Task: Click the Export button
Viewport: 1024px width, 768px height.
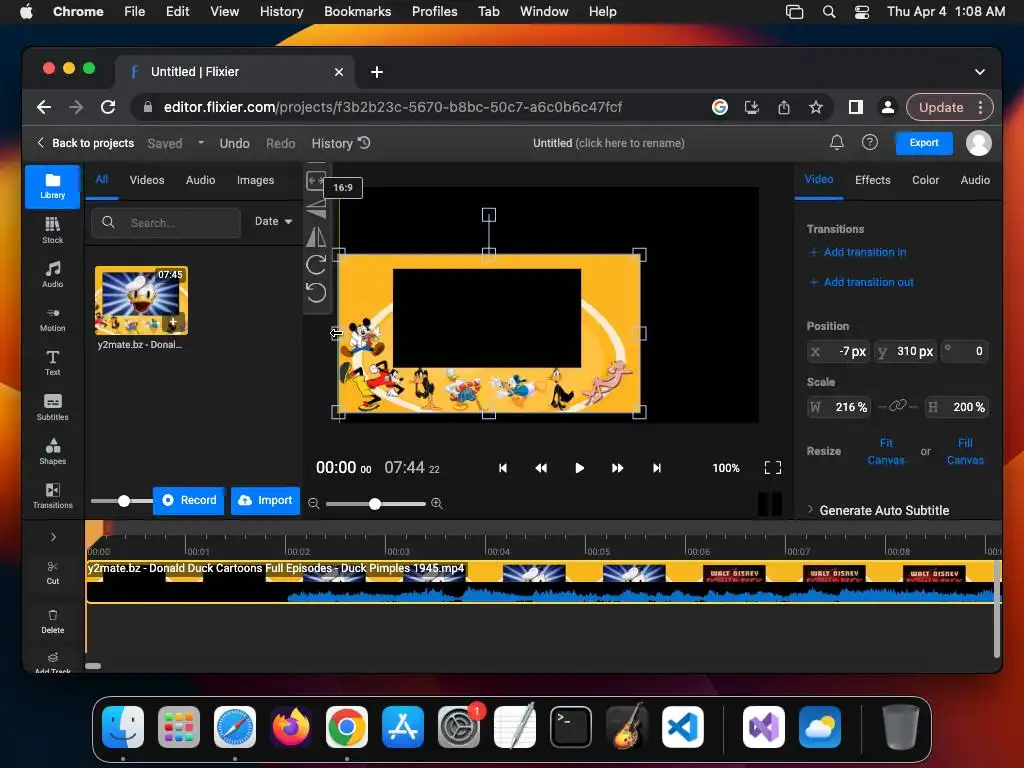Action: point(923,142)
